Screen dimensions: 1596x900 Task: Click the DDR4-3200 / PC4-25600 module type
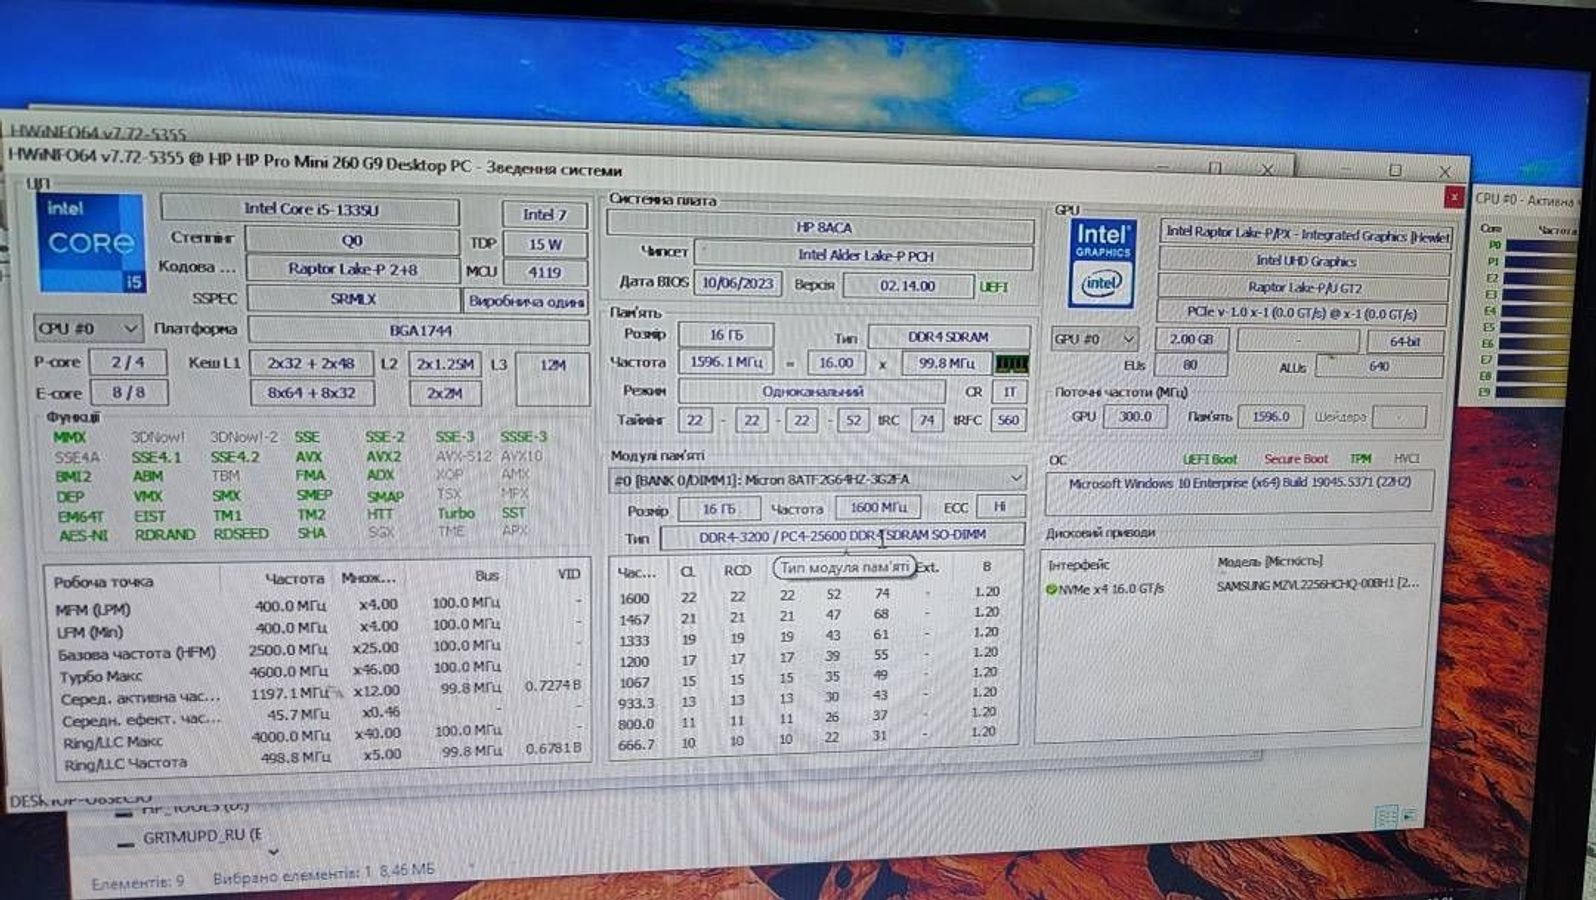842,536
